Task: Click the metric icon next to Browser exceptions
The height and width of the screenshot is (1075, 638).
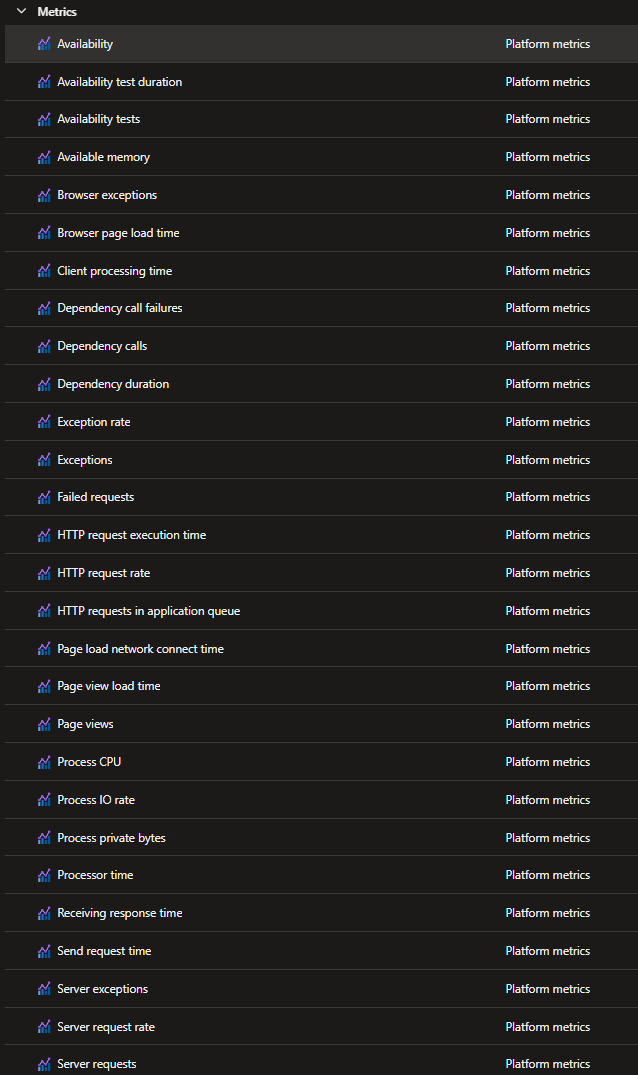Action: tap(44, 195)
